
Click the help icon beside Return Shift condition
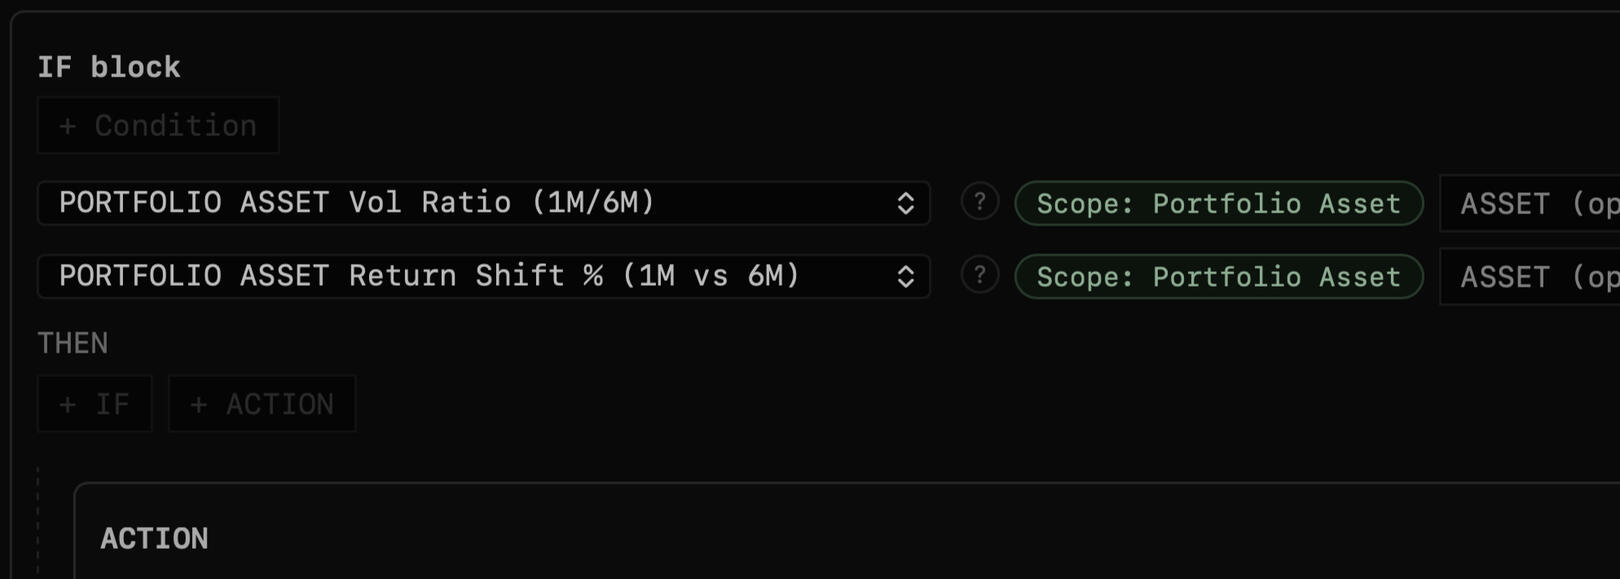coord(980,275)
